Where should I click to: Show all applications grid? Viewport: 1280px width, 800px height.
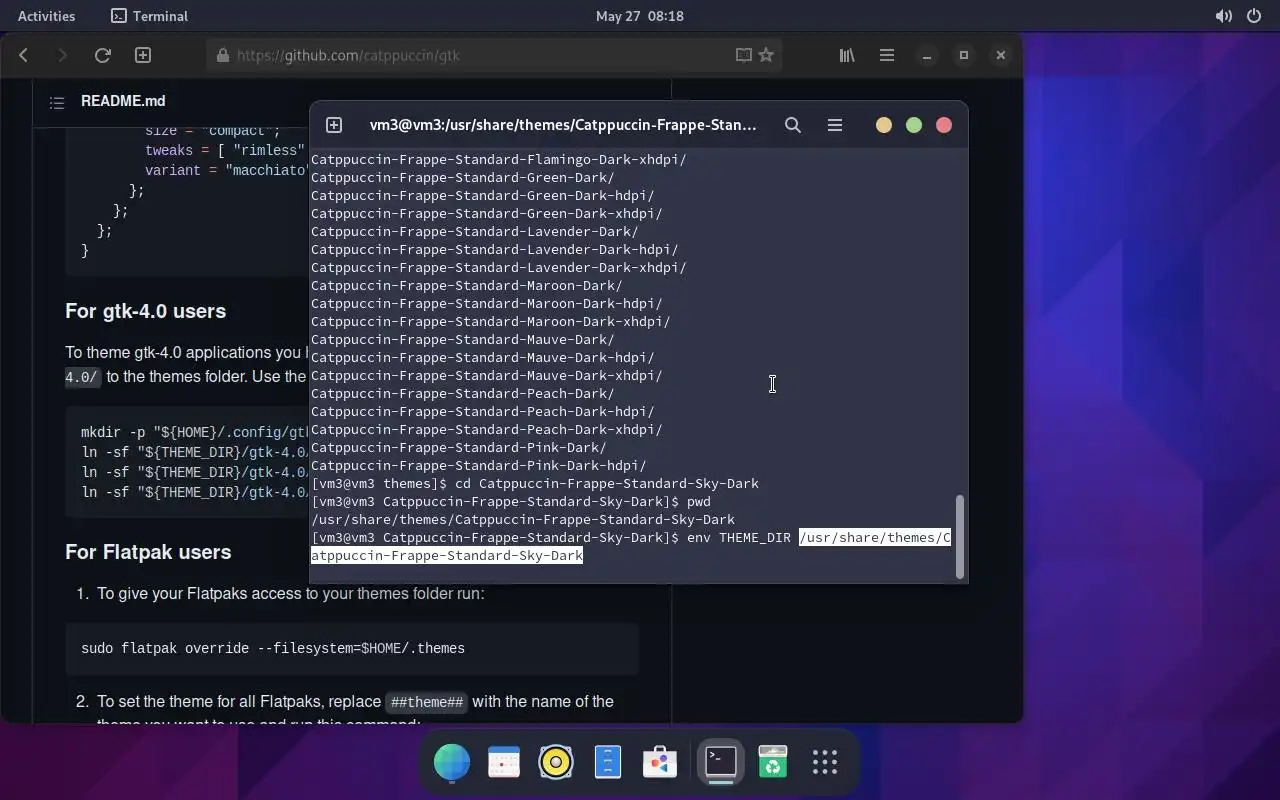[825, 763]
